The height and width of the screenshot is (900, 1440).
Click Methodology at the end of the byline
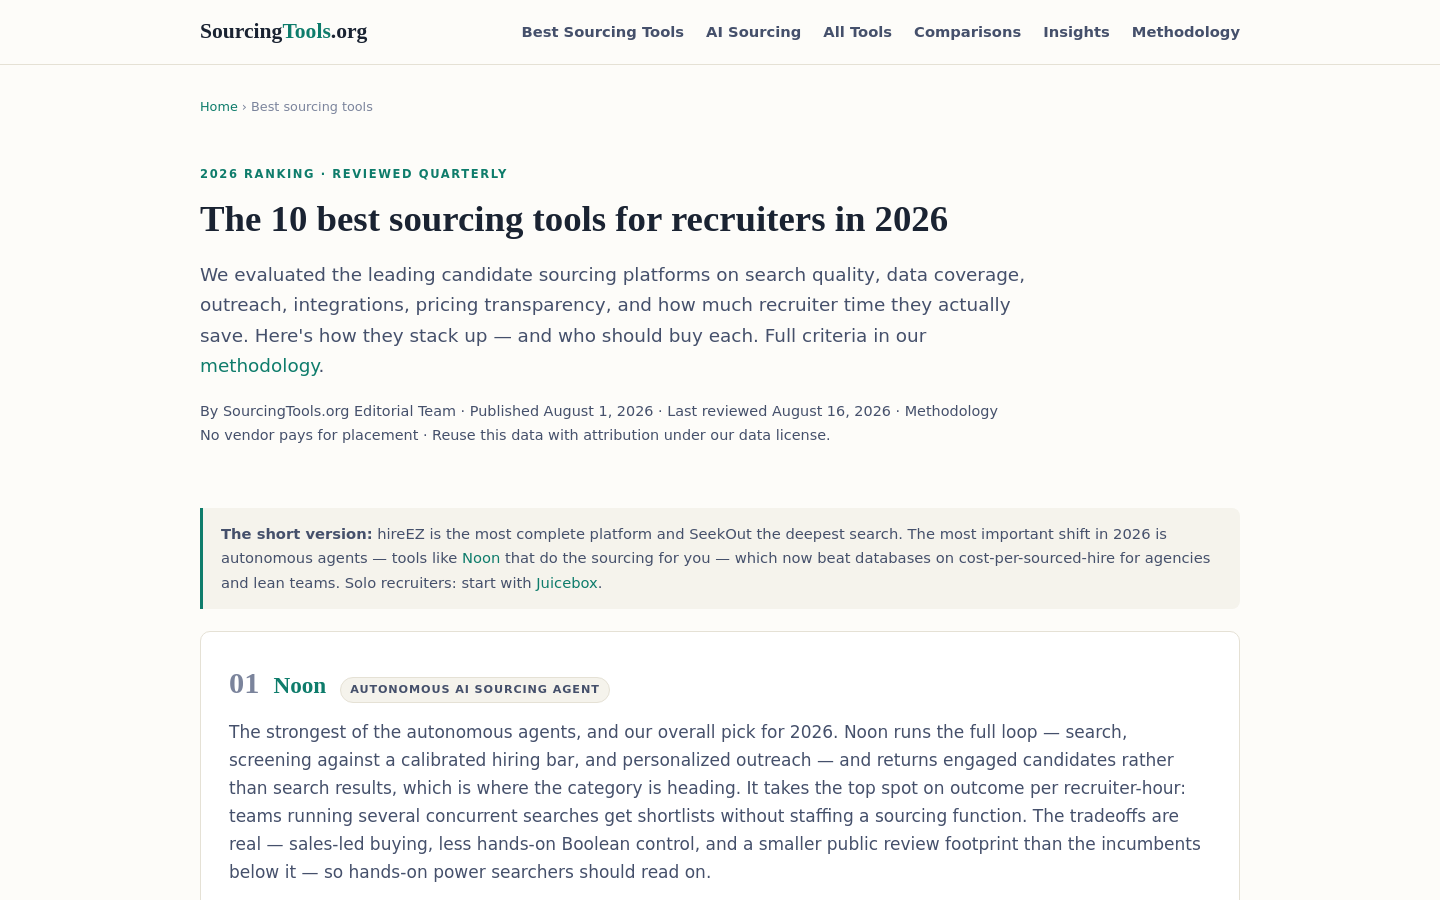pyautogui.click(x=951, y=411)
